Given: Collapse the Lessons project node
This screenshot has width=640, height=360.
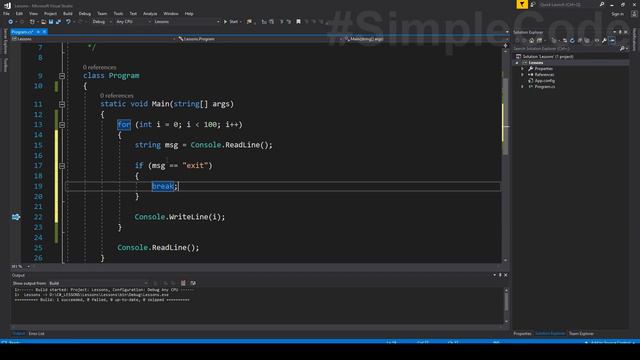Looking at the screenshot, I should 517,63.
